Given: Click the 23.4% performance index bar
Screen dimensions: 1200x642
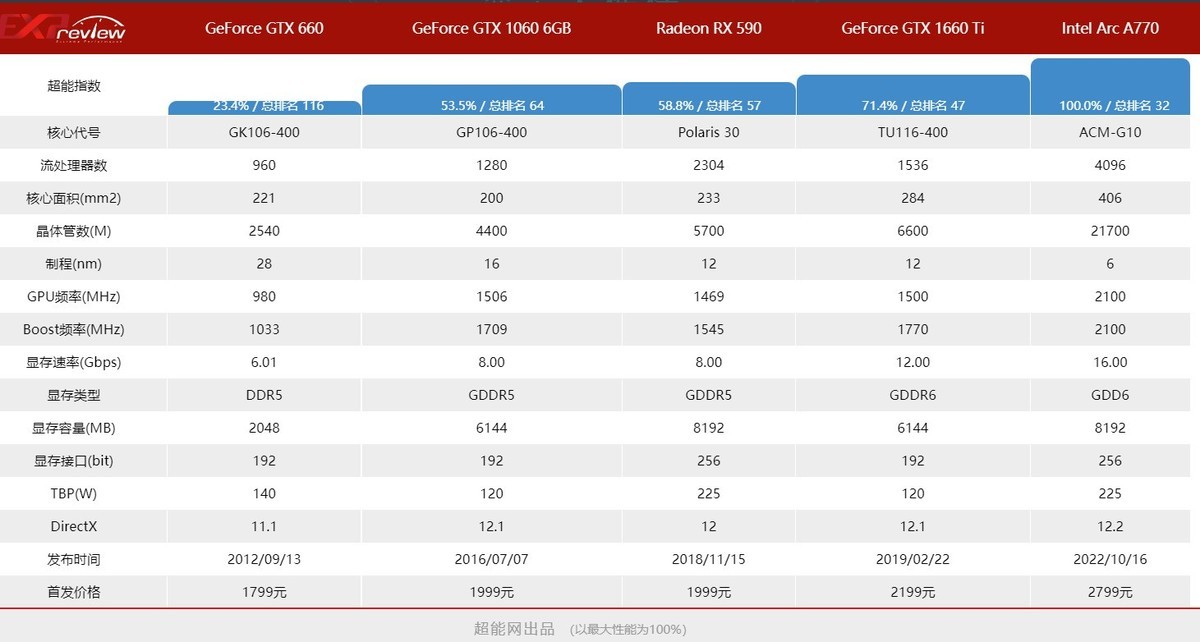Looking at the screenshot, I should click(264, 107).
